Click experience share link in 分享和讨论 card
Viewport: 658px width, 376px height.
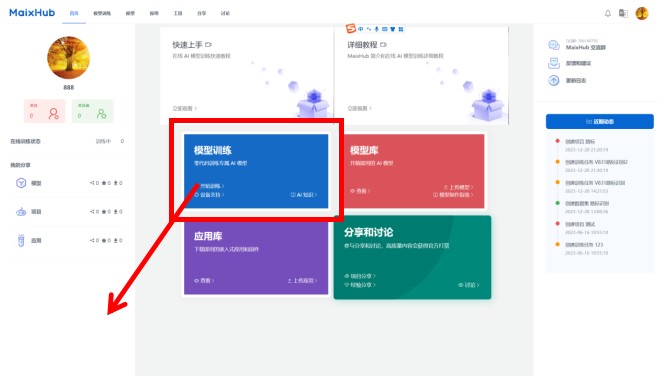[x=360, y=285]
